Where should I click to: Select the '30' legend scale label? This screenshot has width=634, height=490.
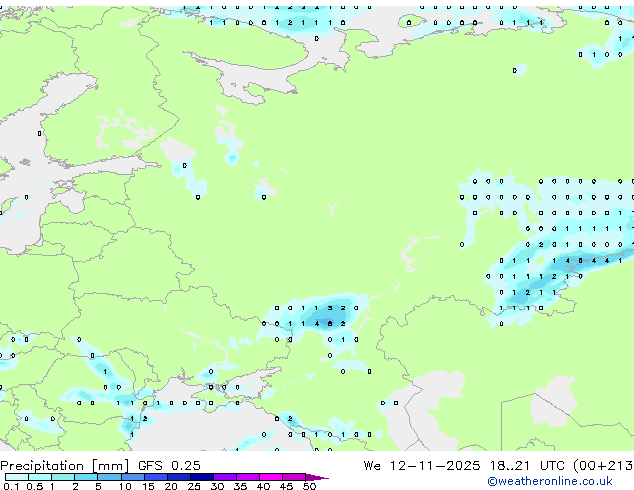tap(217, 486)
